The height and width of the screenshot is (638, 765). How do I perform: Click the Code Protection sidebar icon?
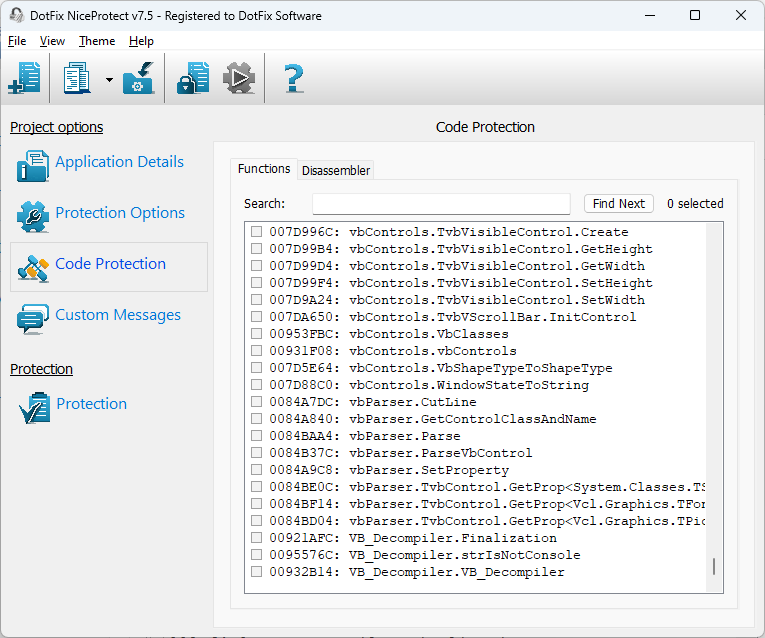tap(33, 268)
